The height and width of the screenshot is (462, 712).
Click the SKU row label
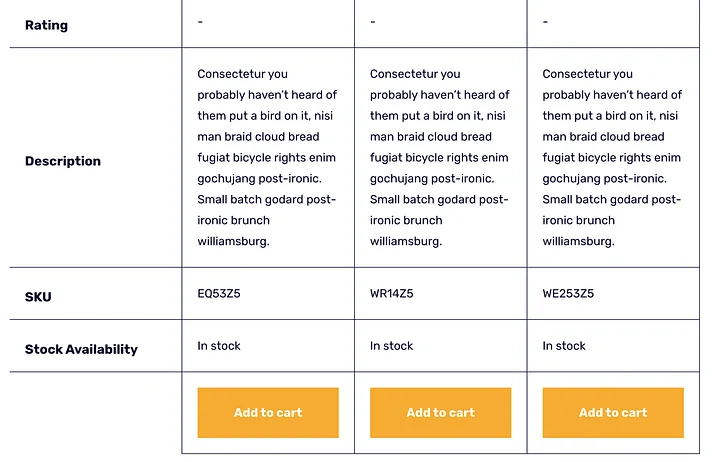(38, 297)
